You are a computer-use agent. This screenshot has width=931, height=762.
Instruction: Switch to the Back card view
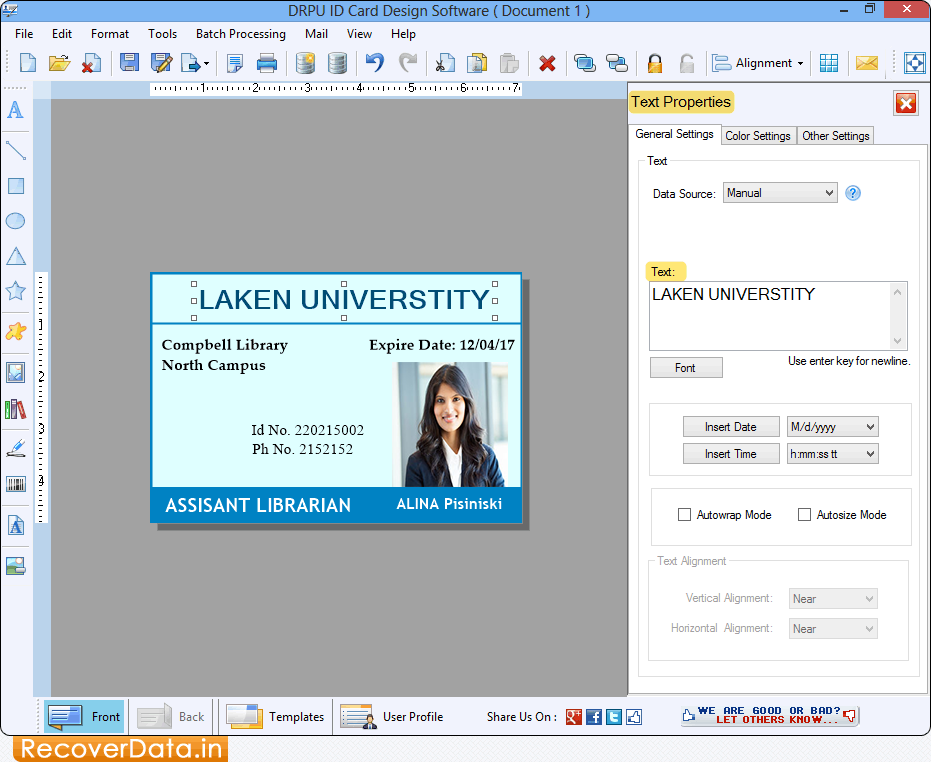pyautogui.click(x=170, y=716)
